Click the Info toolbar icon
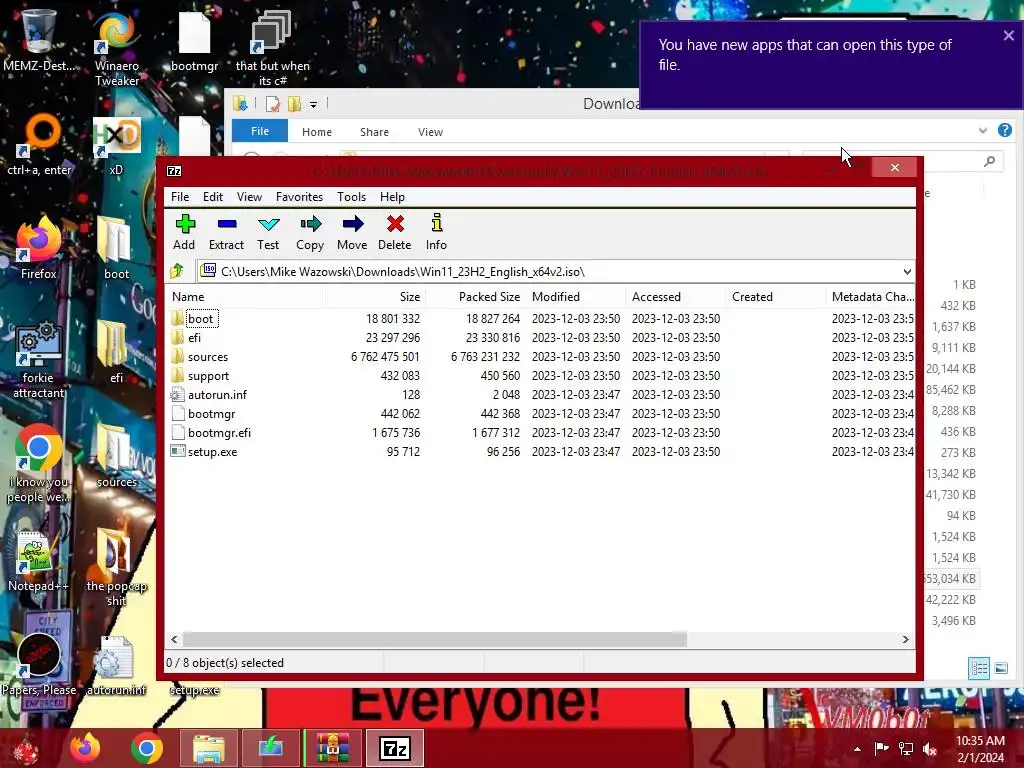 click(436, 223)
